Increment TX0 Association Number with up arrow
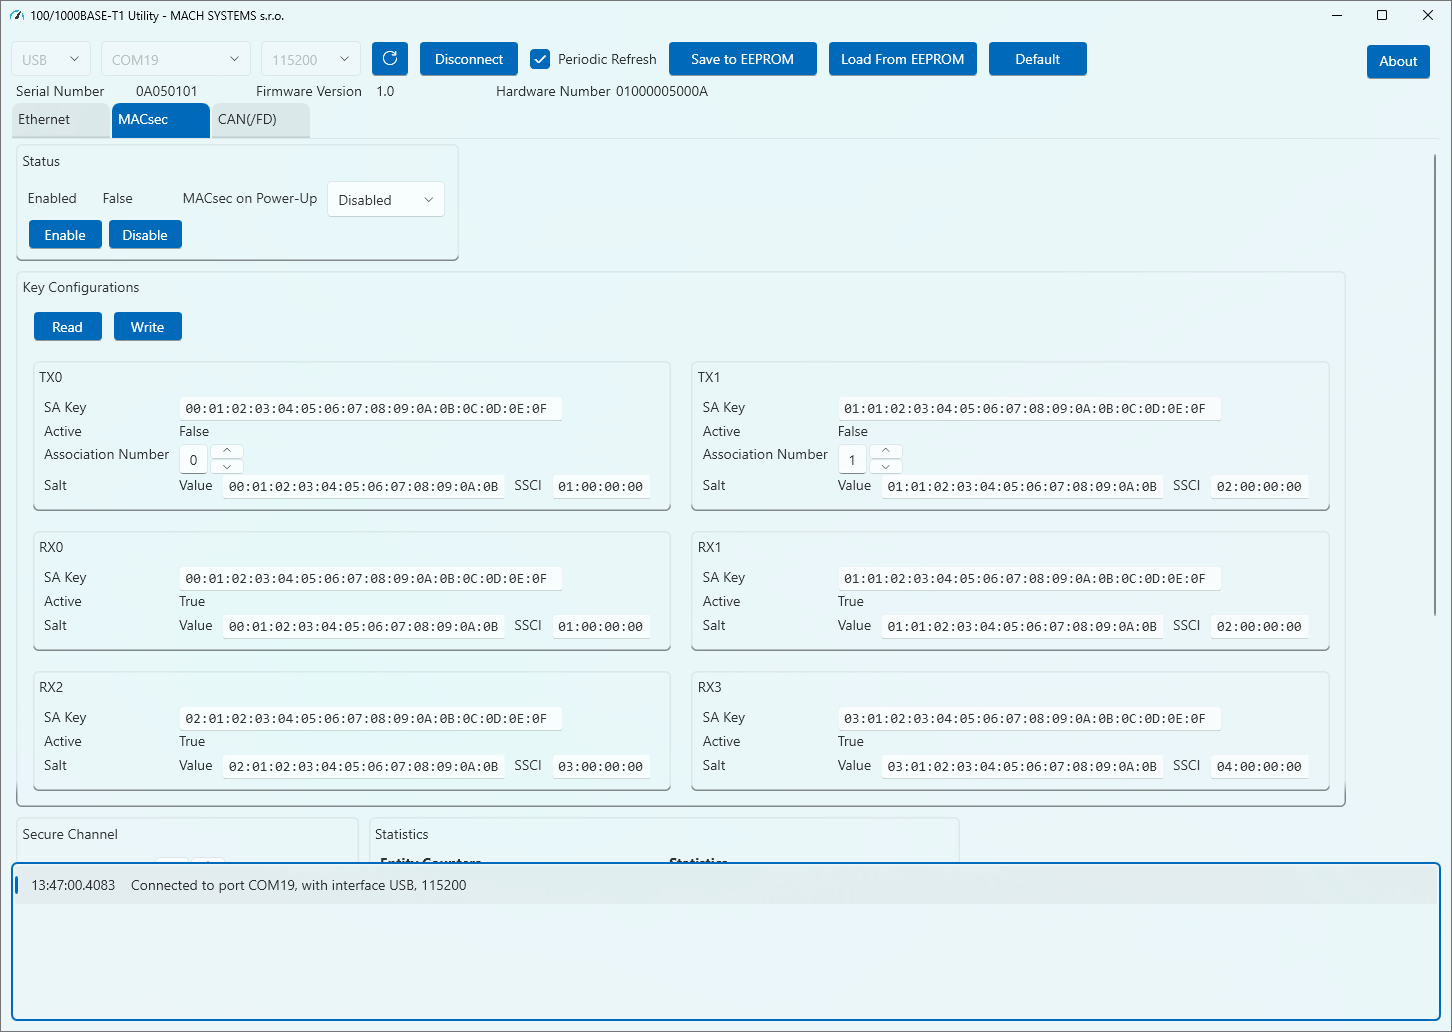This screenshot has height=1032, width=1452. pos(227,451)
